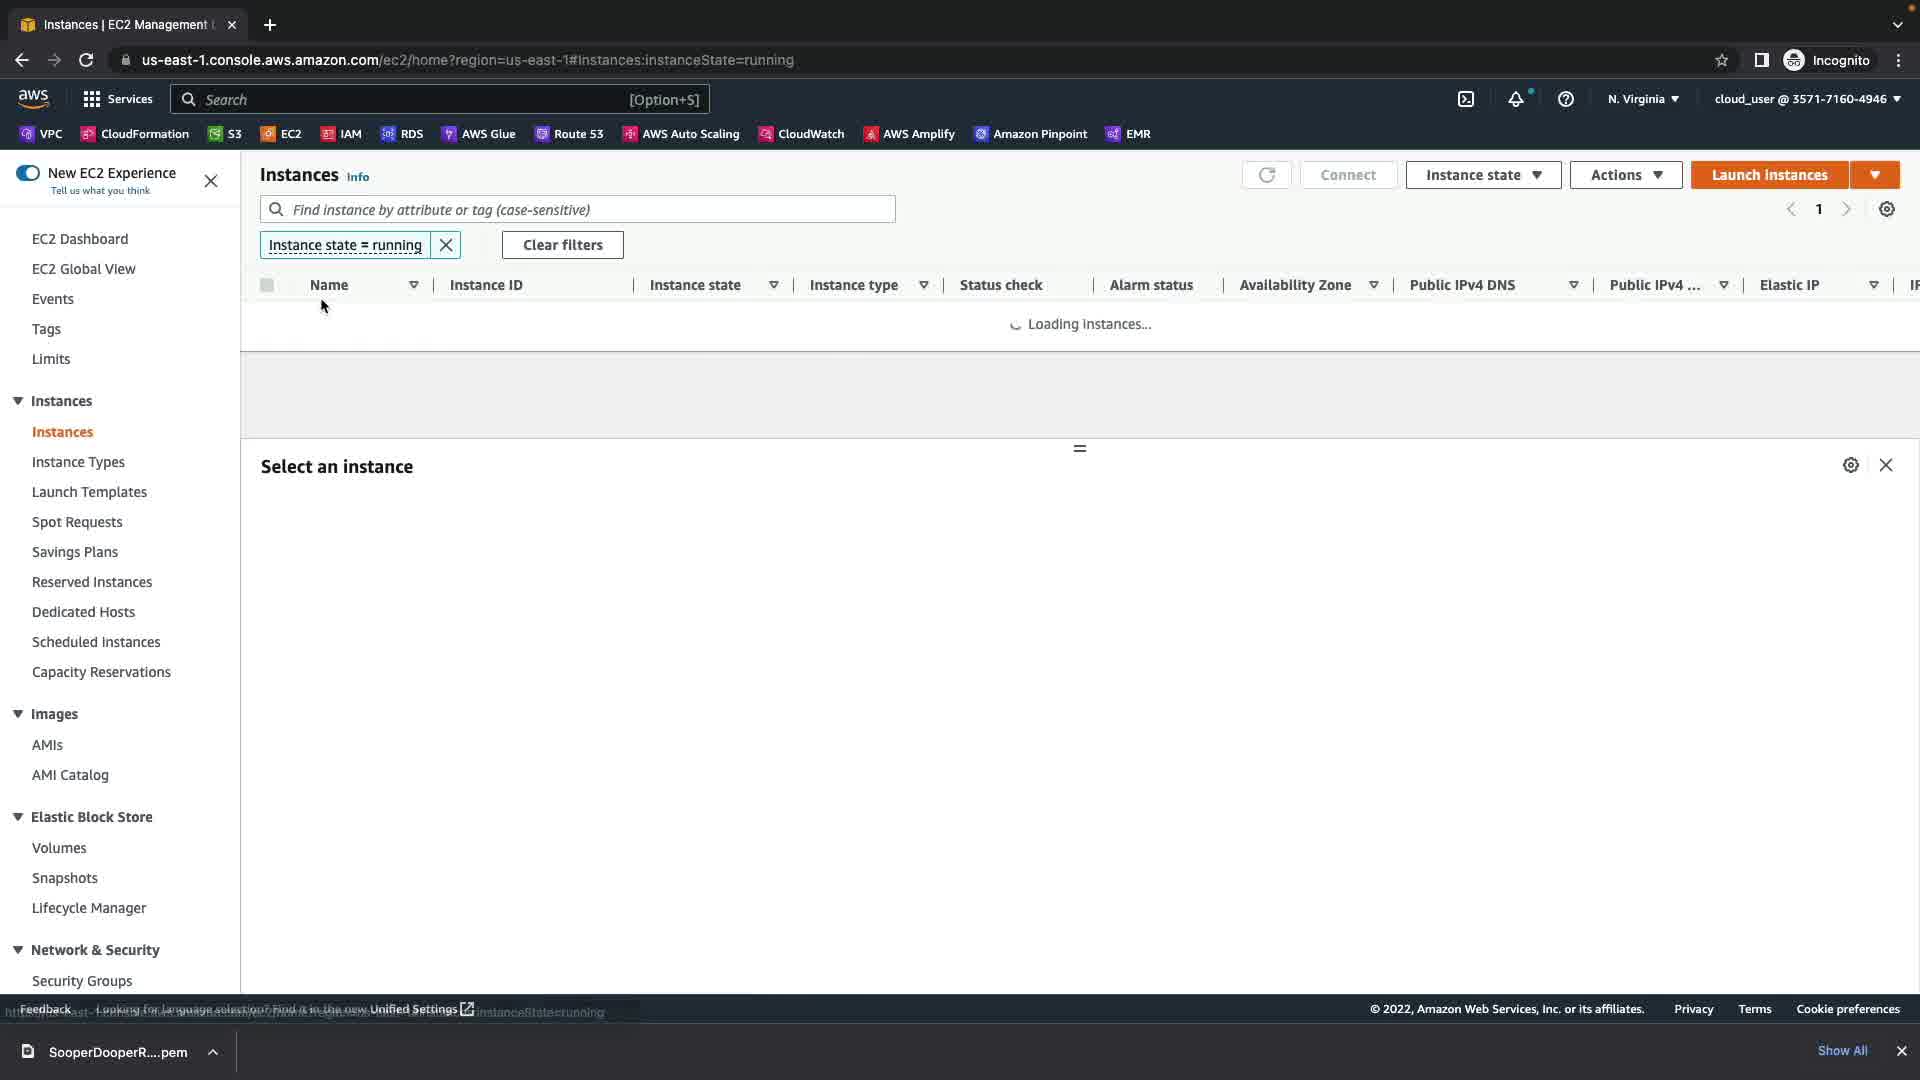The height and width of the screenshot is (1080, 1920).
Task: Check the select all instances checkbox
Action: 267,285
